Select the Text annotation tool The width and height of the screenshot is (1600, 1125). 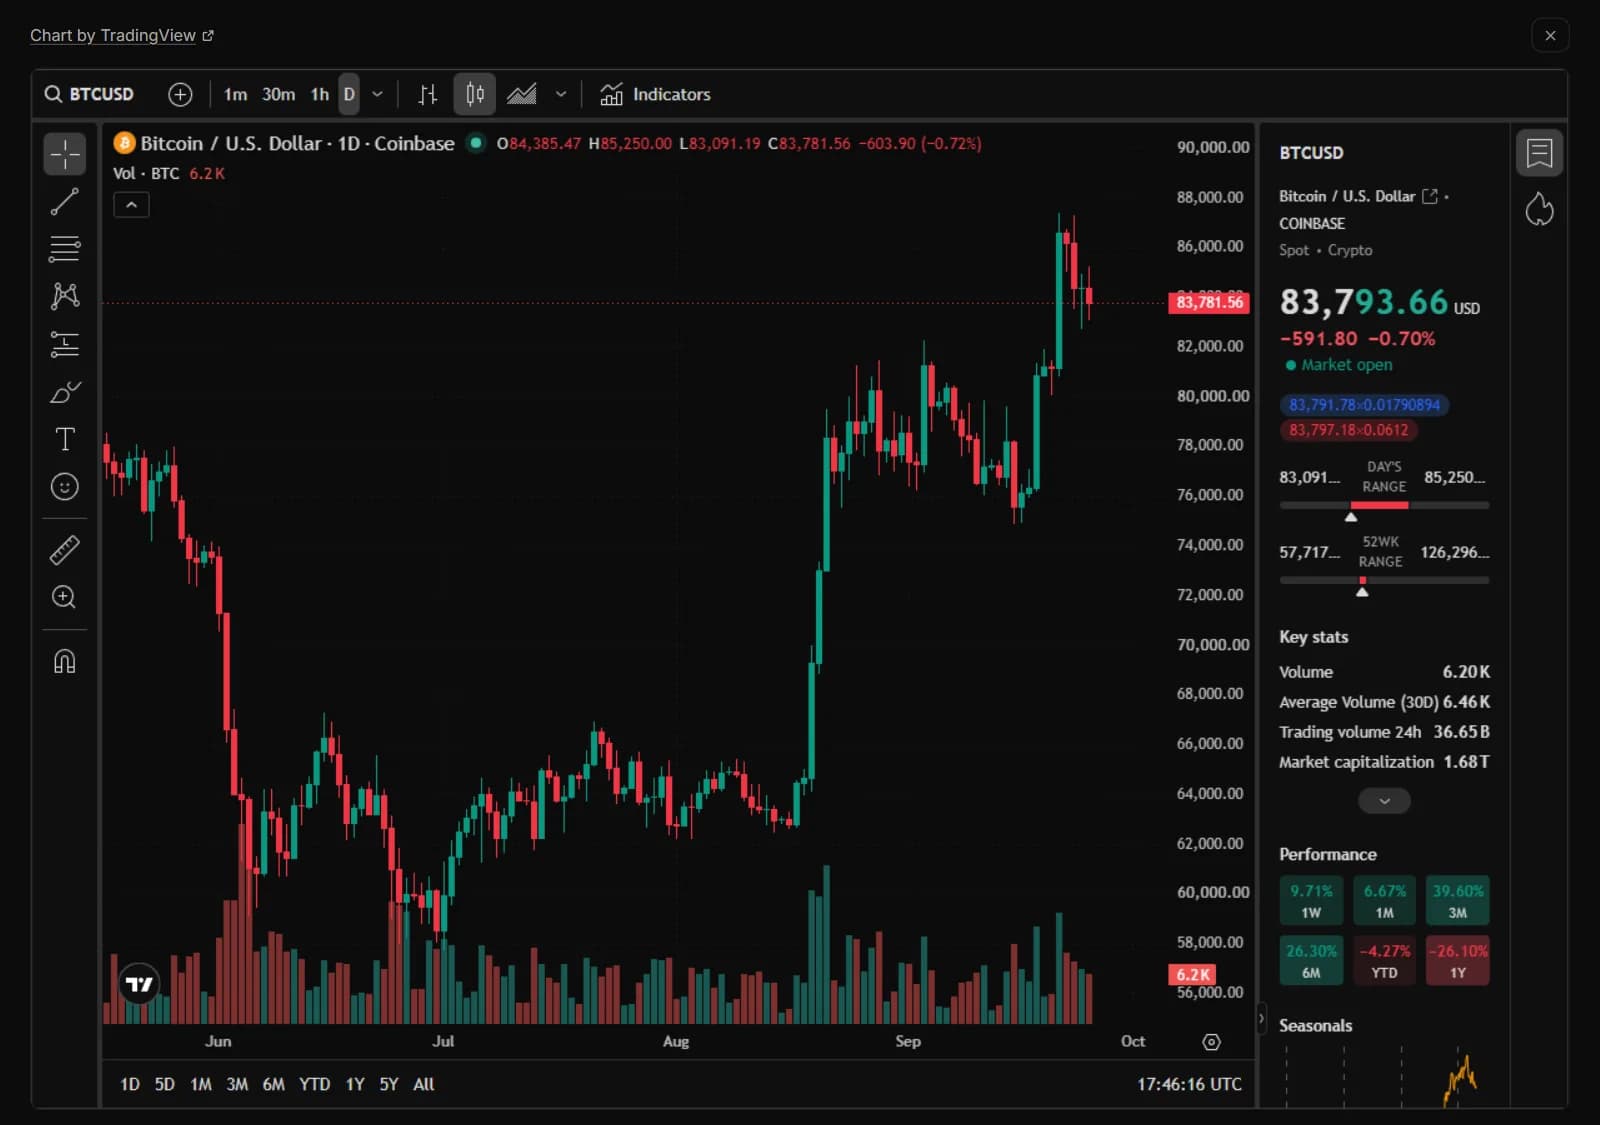65,439
